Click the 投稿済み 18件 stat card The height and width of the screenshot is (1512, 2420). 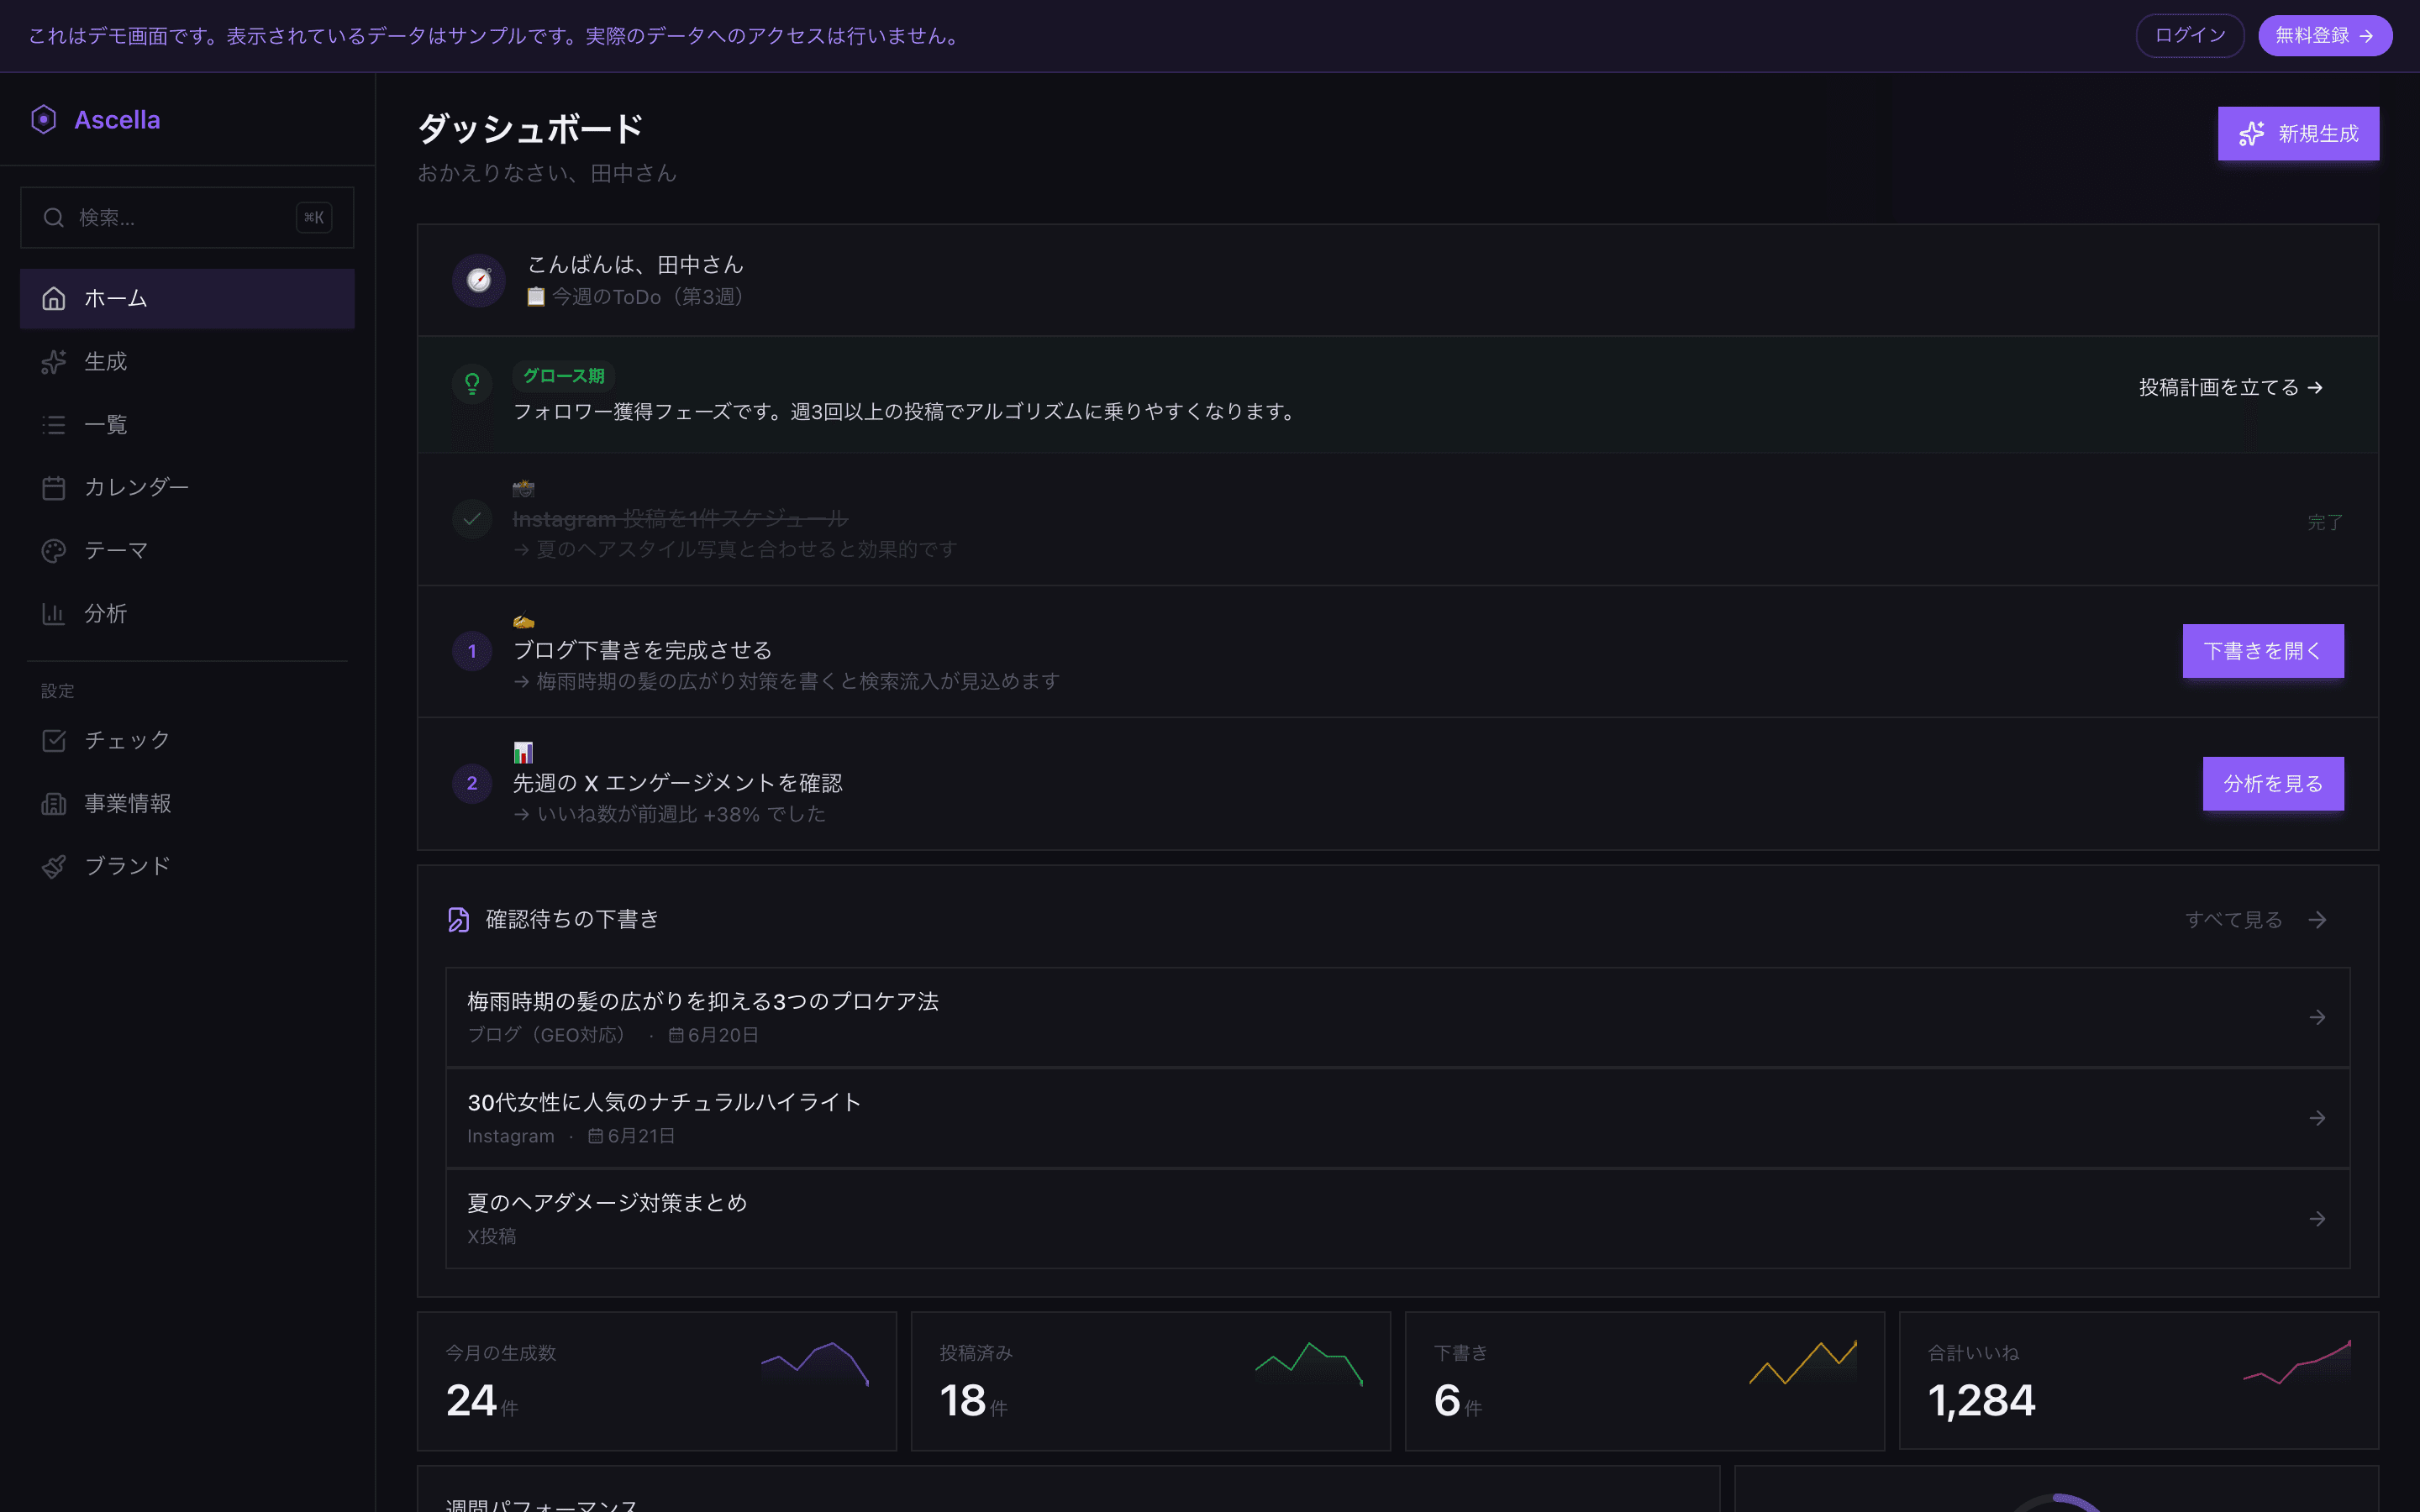[1151, 1381]
